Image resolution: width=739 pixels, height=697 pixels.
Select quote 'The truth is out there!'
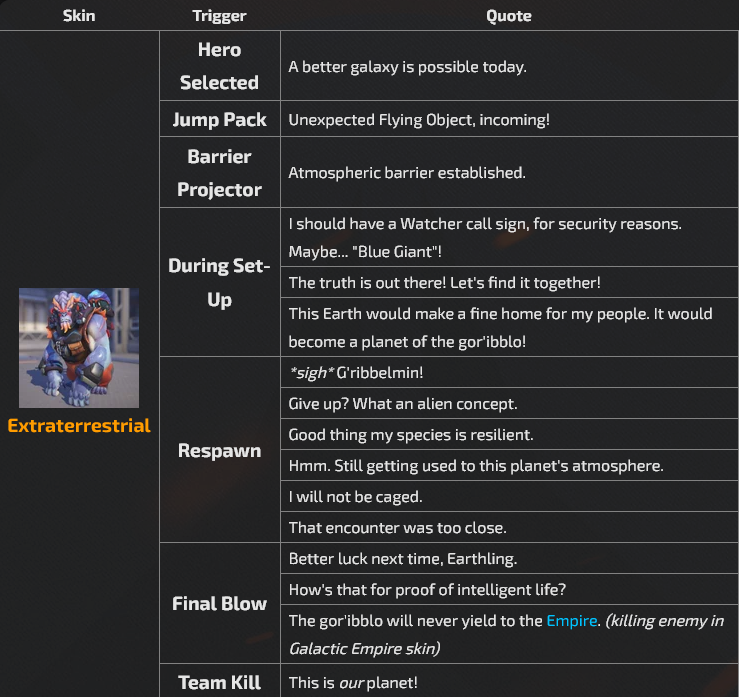point(444,283)
